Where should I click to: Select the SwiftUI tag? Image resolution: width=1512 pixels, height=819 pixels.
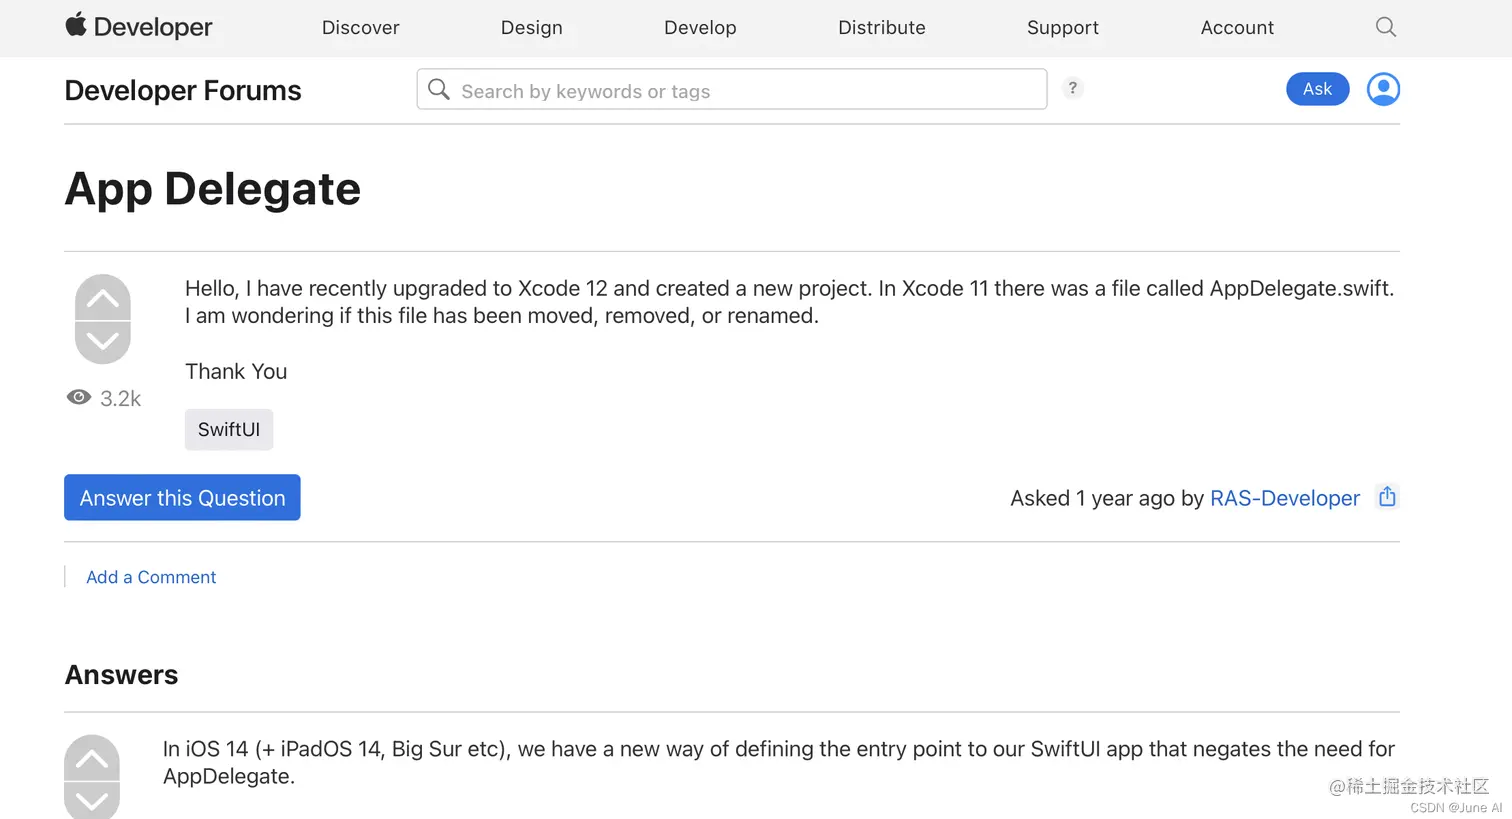(x=229, y=429)
